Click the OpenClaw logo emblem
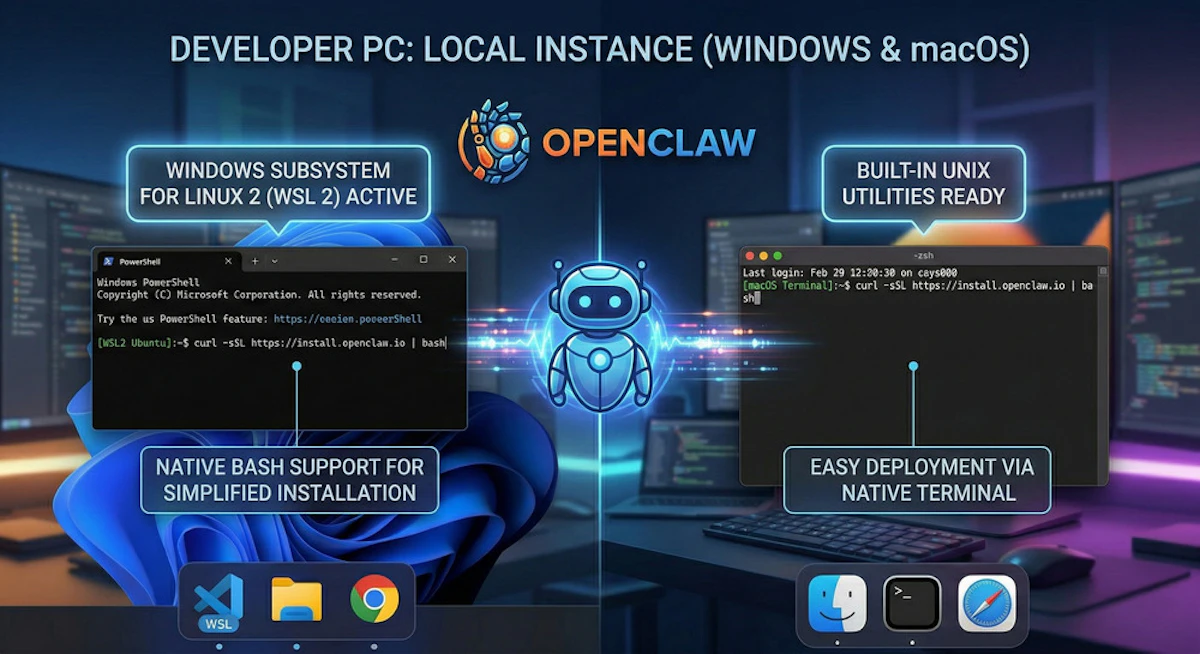The width and height of the screenshot is (1200, 654). tap(493, 141)
